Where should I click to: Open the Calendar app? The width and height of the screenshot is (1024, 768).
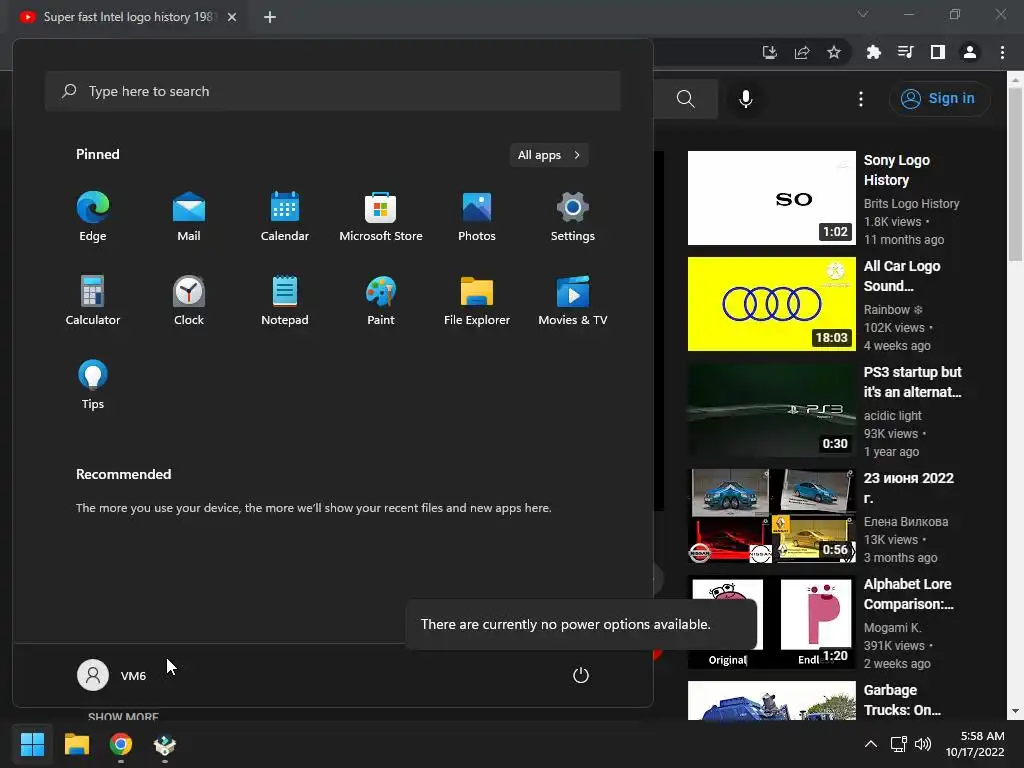coord(285,217)
